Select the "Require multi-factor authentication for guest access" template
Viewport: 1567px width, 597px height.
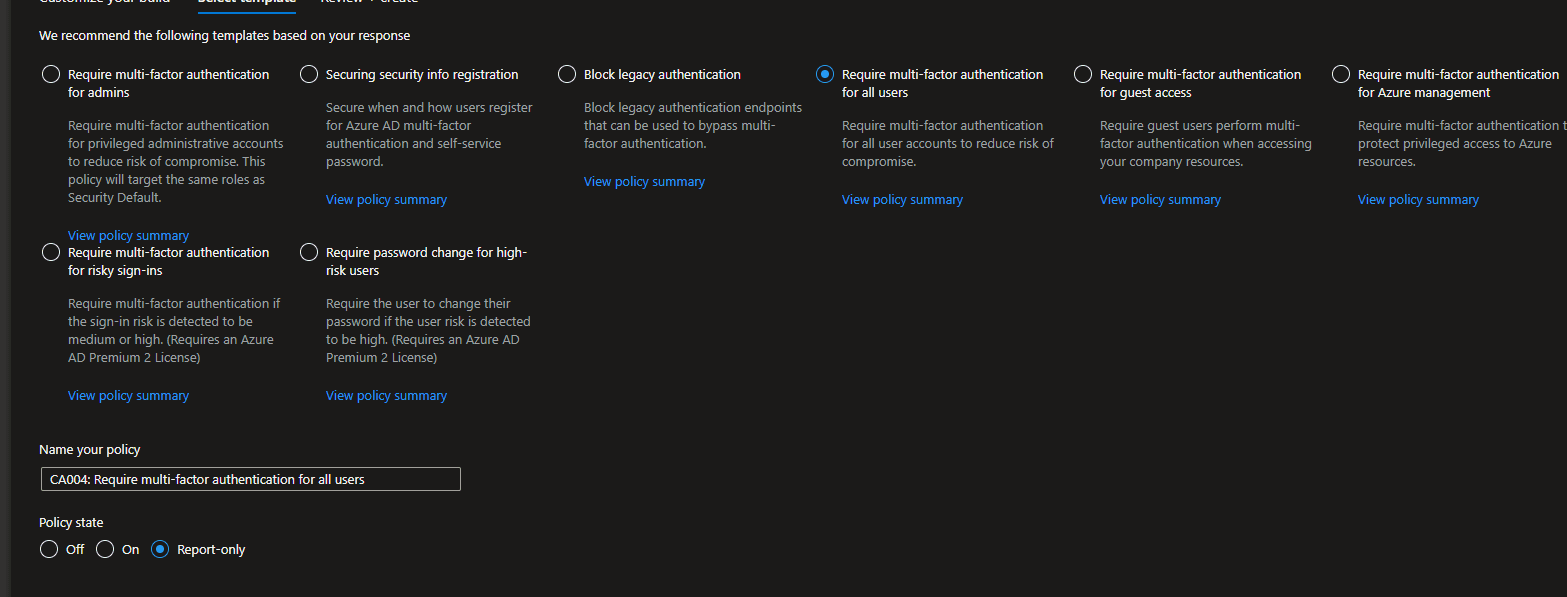(1082, 74)
